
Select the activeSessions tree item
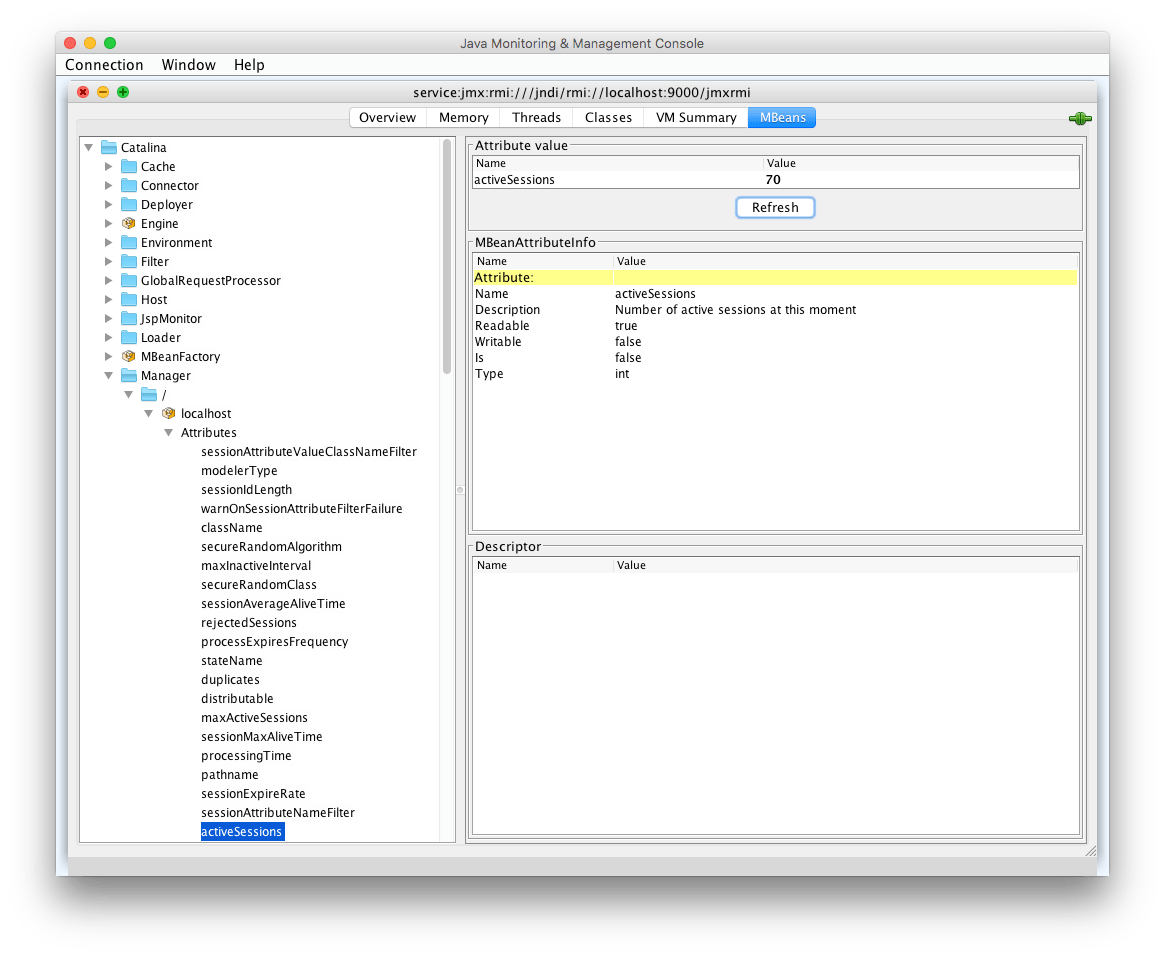coord(242,831)
